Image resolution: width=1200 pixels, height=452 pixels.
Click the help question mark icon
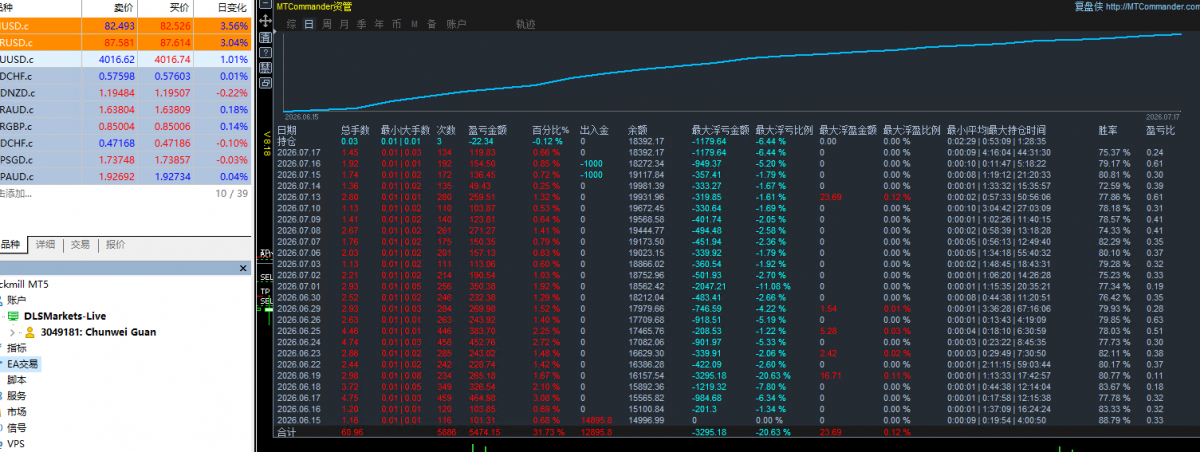265,52
